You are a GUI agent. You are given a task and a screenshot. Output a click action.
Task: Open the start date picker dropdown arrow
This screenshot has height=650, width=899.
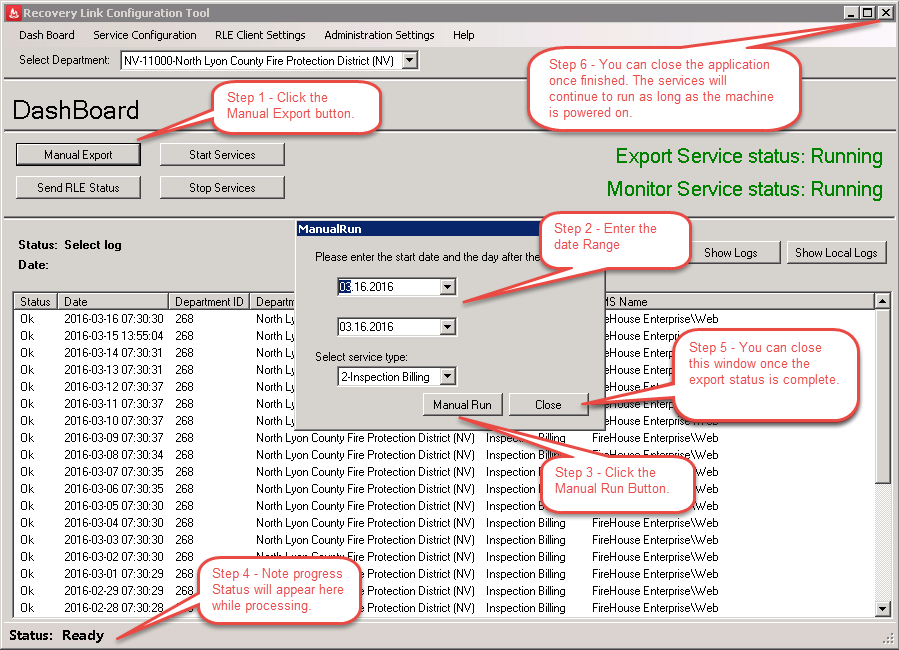tap(447, 287)
